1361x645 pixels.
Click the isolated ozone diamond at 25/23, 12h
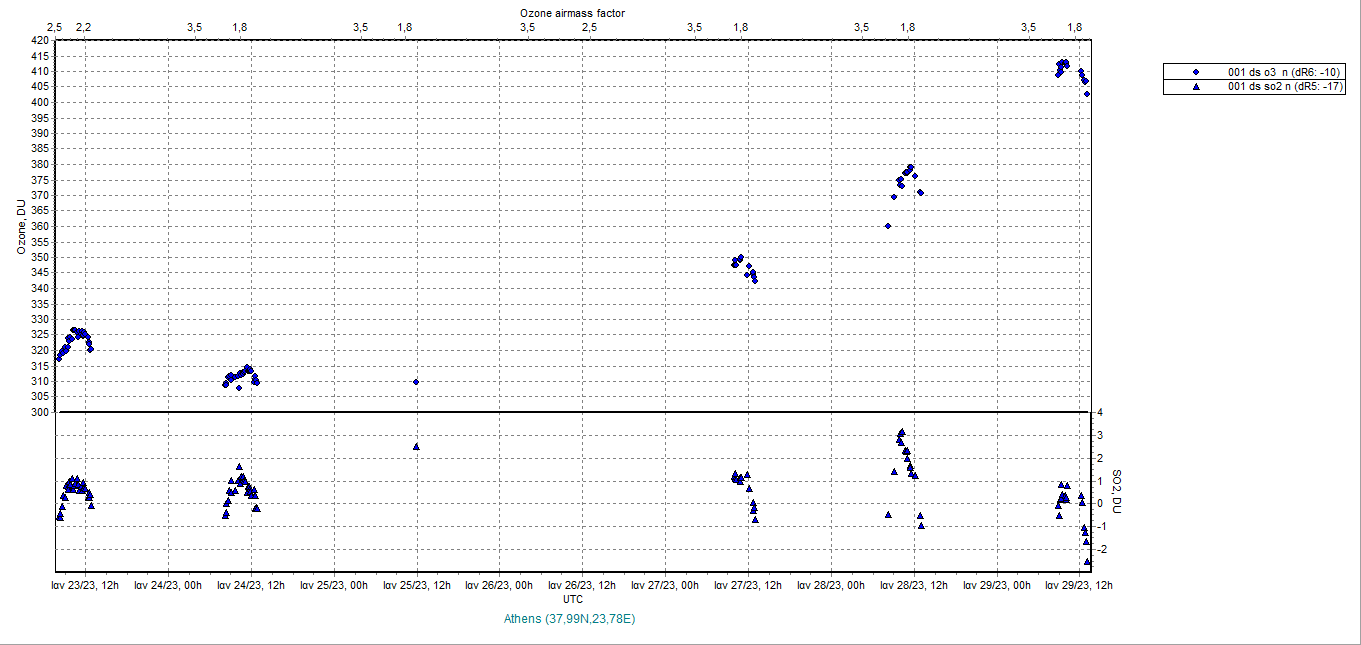pos(416,382)
